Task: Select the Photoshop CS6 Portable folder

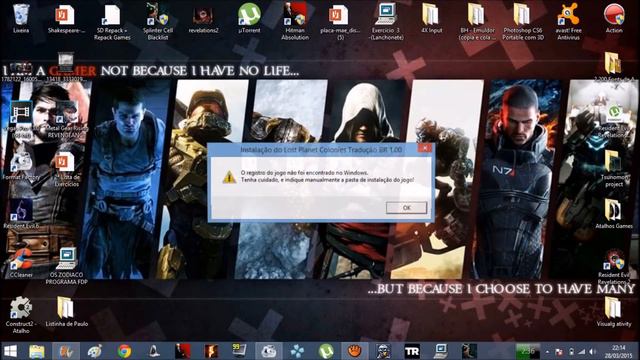Action: pyautogui.click(x=522, y=22)
